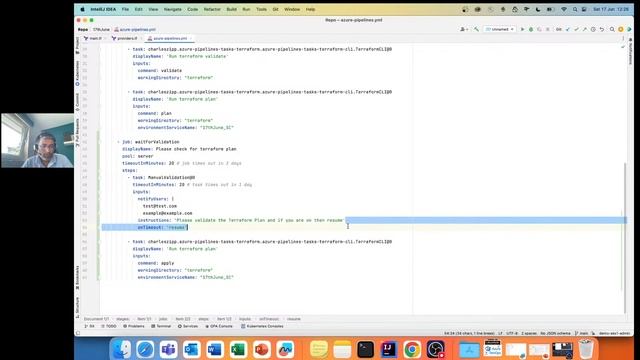Click the green Debug bug icon

[531, 29]
